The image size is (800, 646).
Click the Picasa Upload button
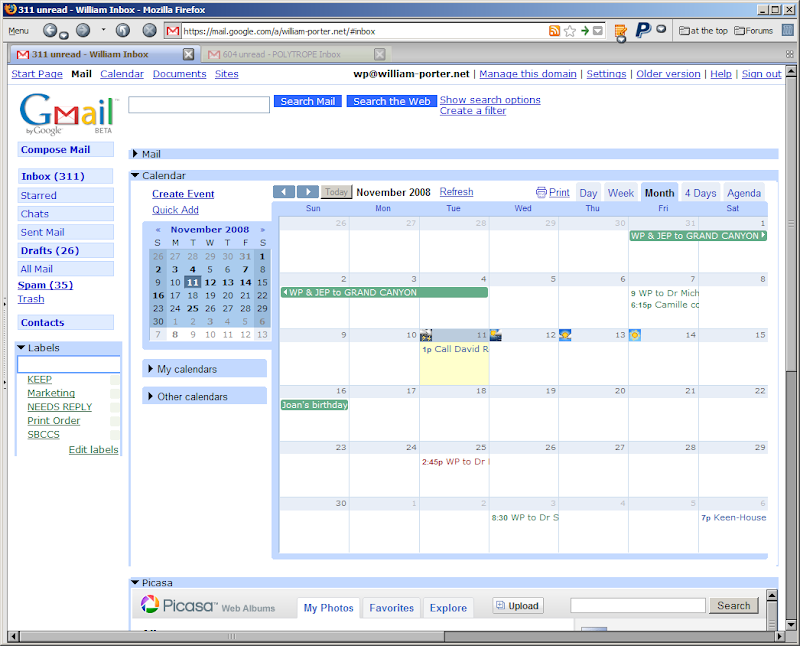[x=518, y=606]
